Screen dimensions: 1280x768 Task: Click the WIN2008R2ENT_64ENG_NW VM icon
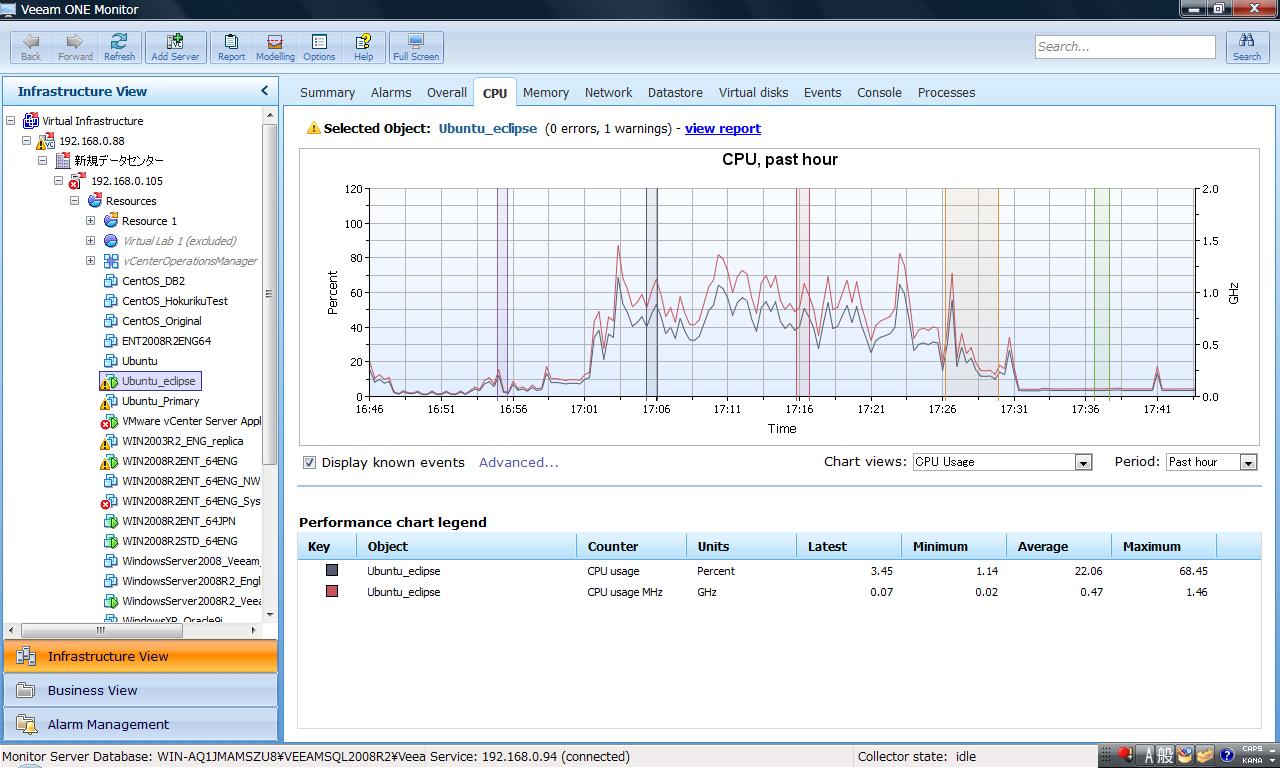coord(111,481)
